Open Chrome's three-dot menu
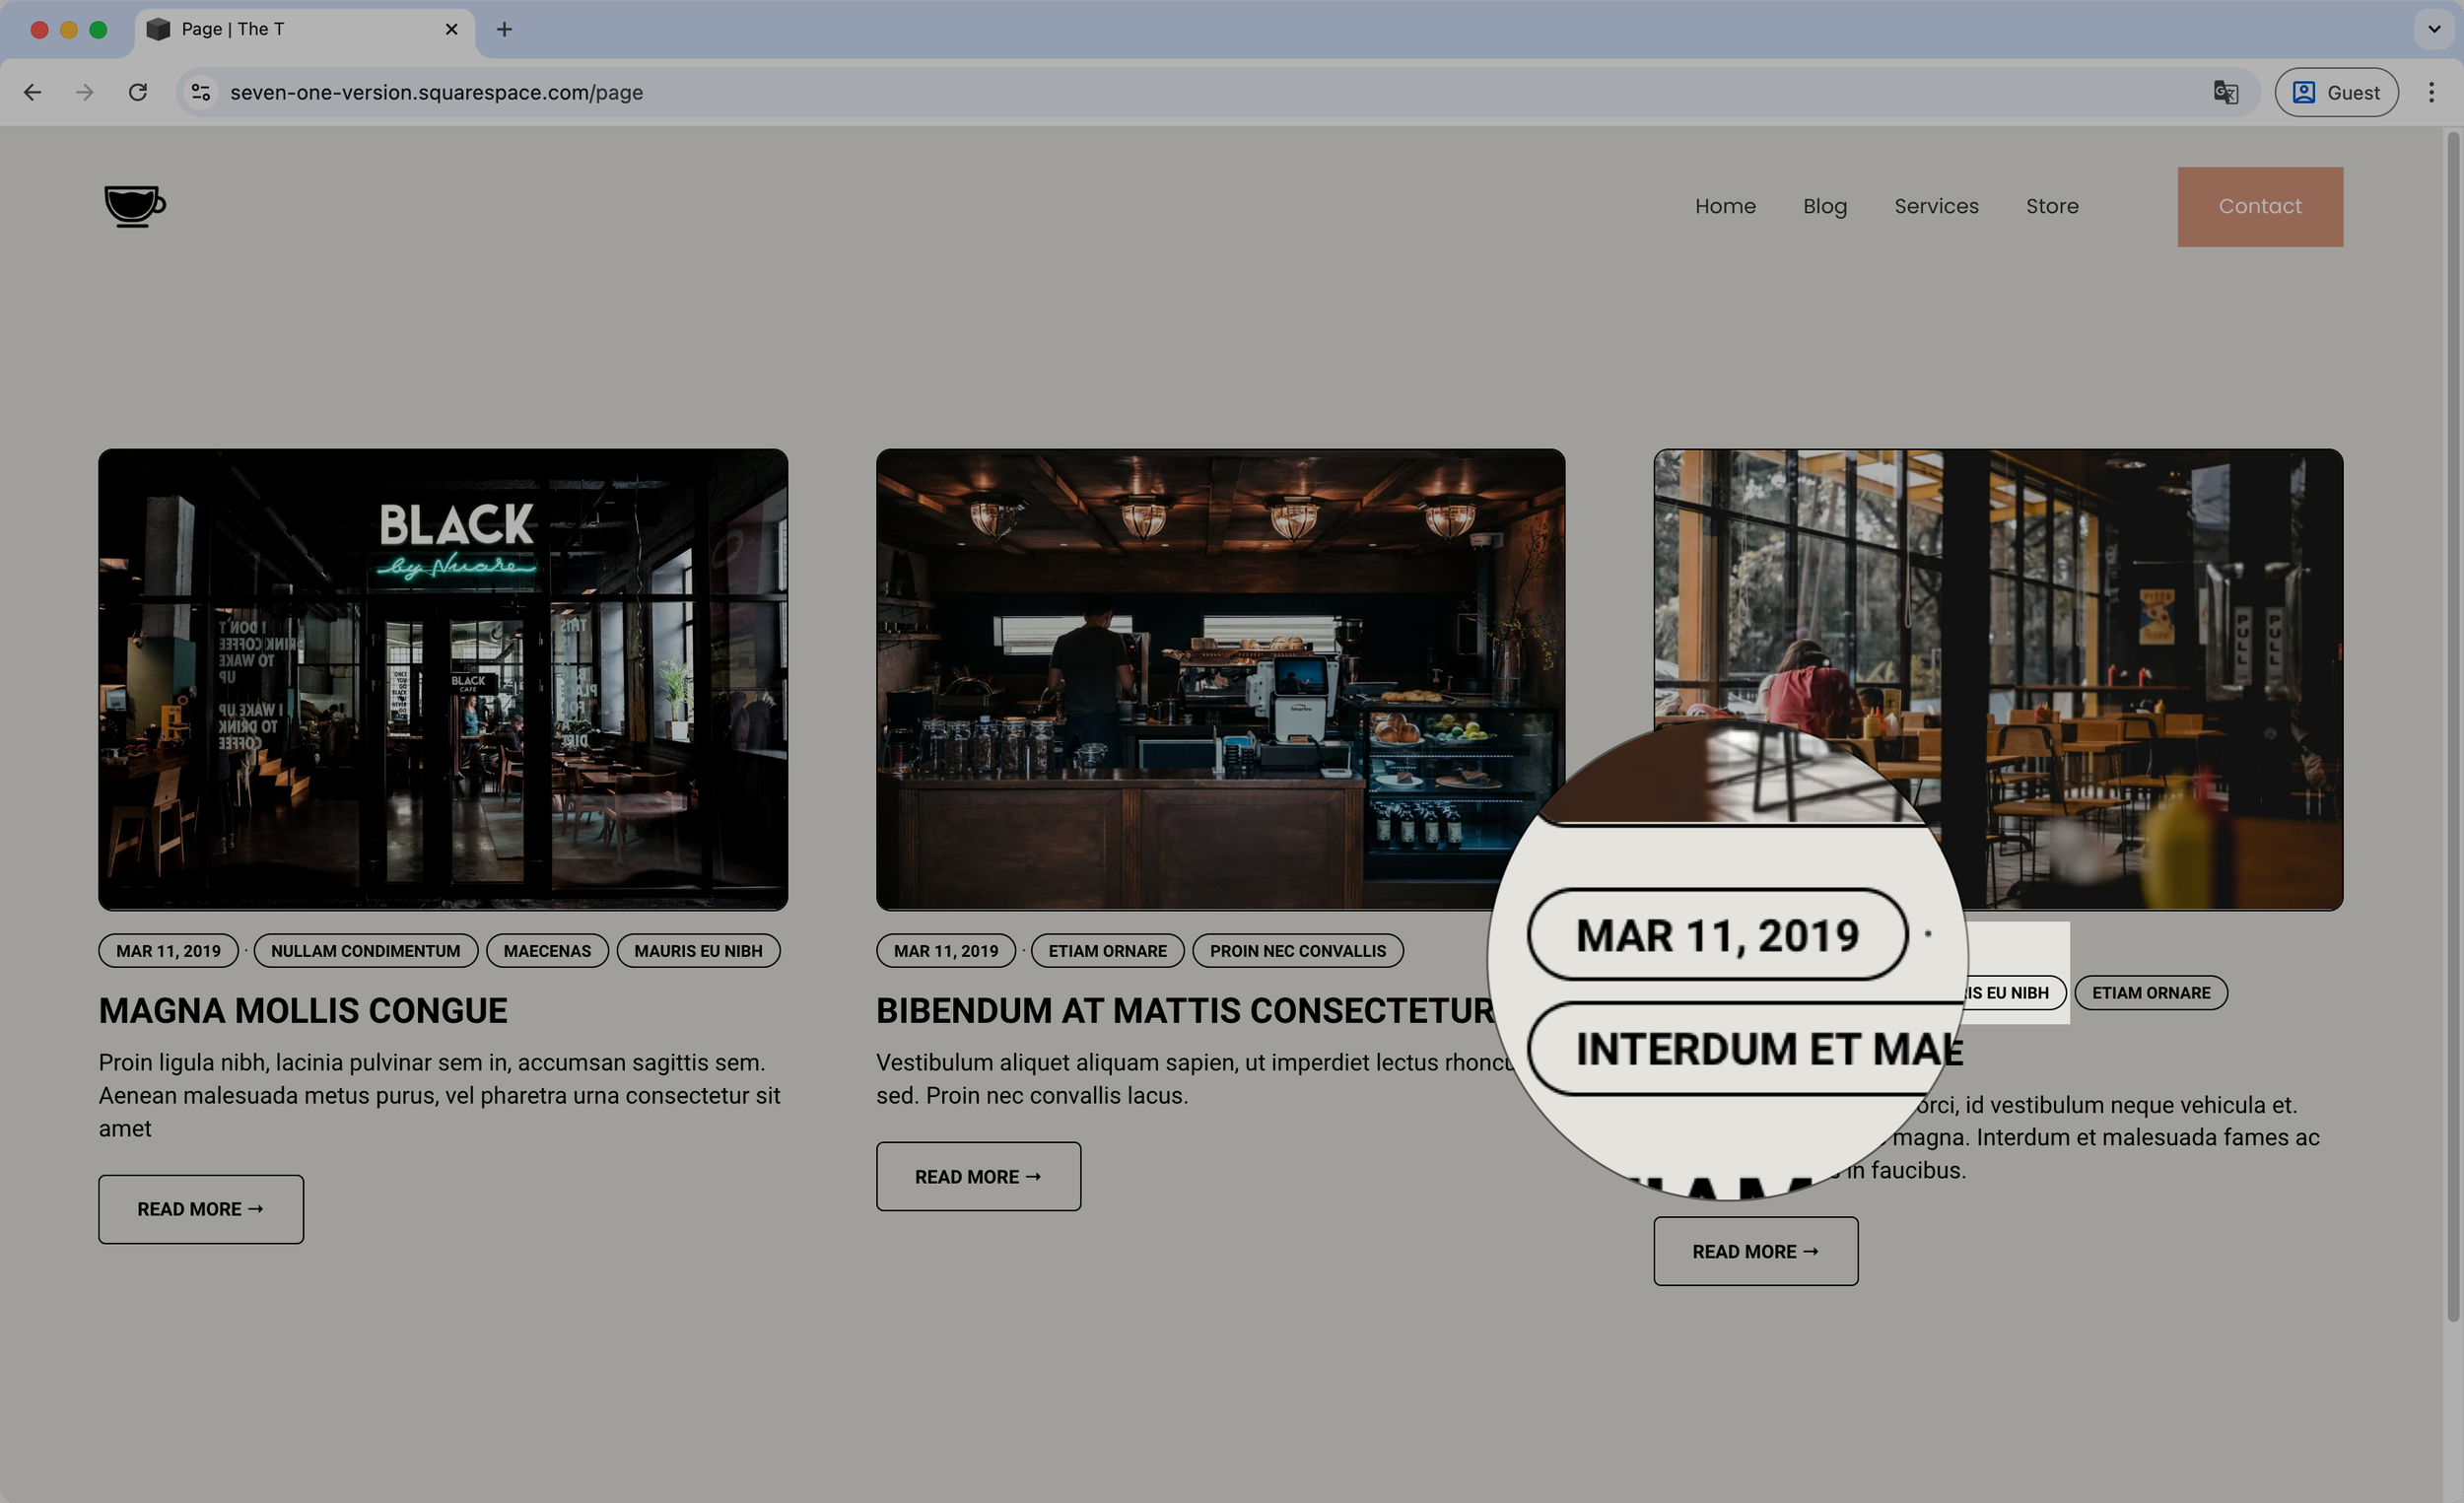This screenshot has height=1503, width=2464. click(2431, 92)
